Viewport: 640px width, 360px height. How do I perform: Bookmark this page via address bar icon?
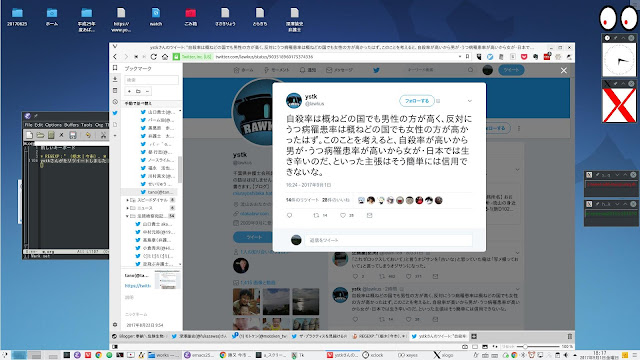pyautogui.click(x=467, y=57)
